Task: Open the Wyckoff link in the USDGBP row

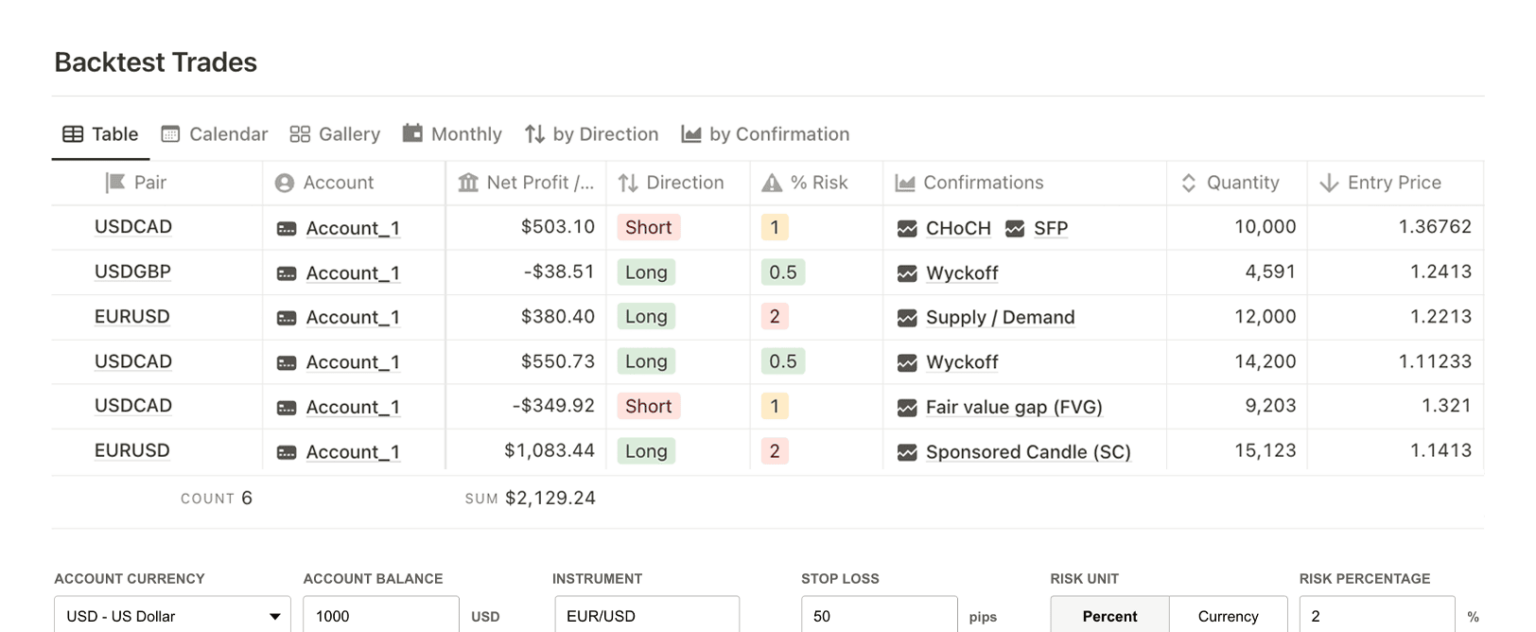Action: tap(962, 273)
